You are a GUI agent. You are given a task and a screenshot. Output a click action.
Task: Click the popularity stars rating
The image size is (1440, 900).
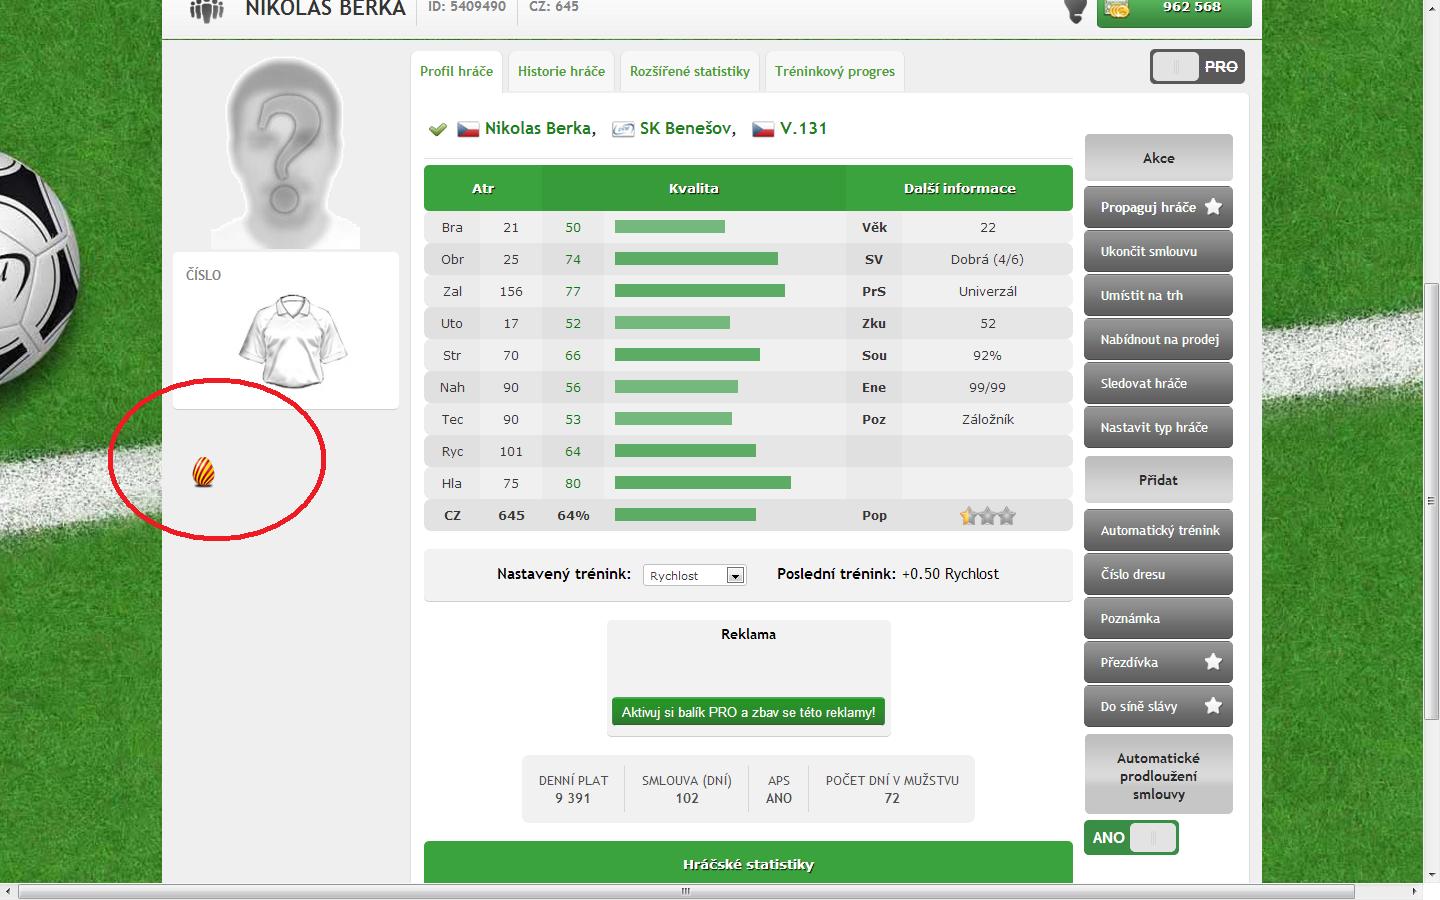pos(987,516)
